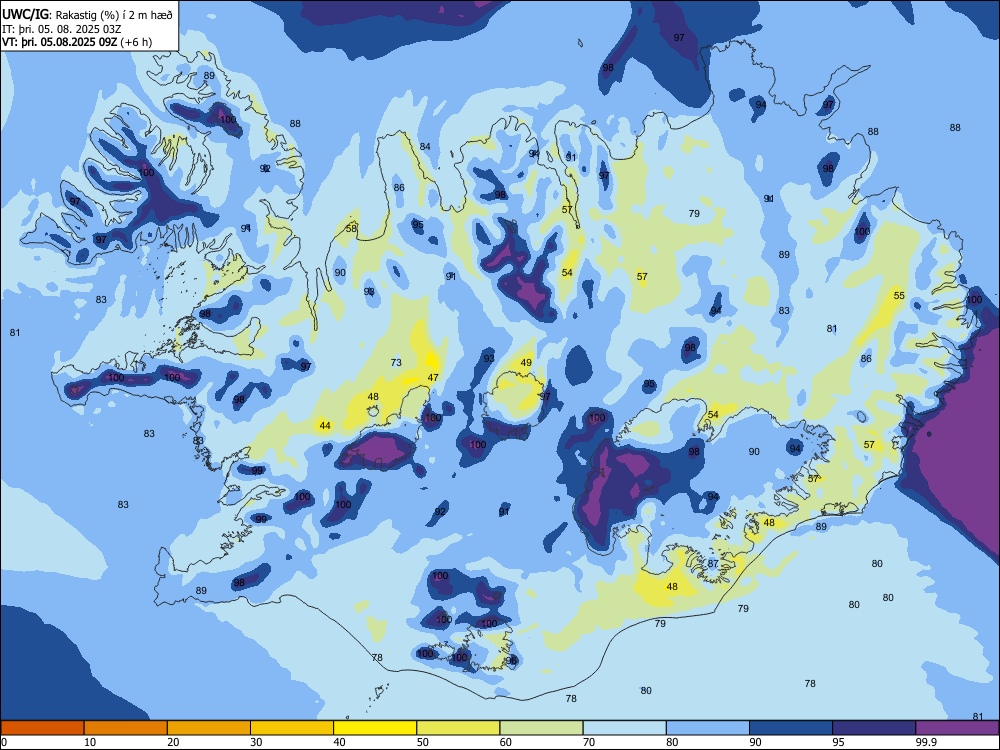Click the humidity value 55 on the map
The height and width of the screenshot is (750, 1000).
(x=899, y=295)
